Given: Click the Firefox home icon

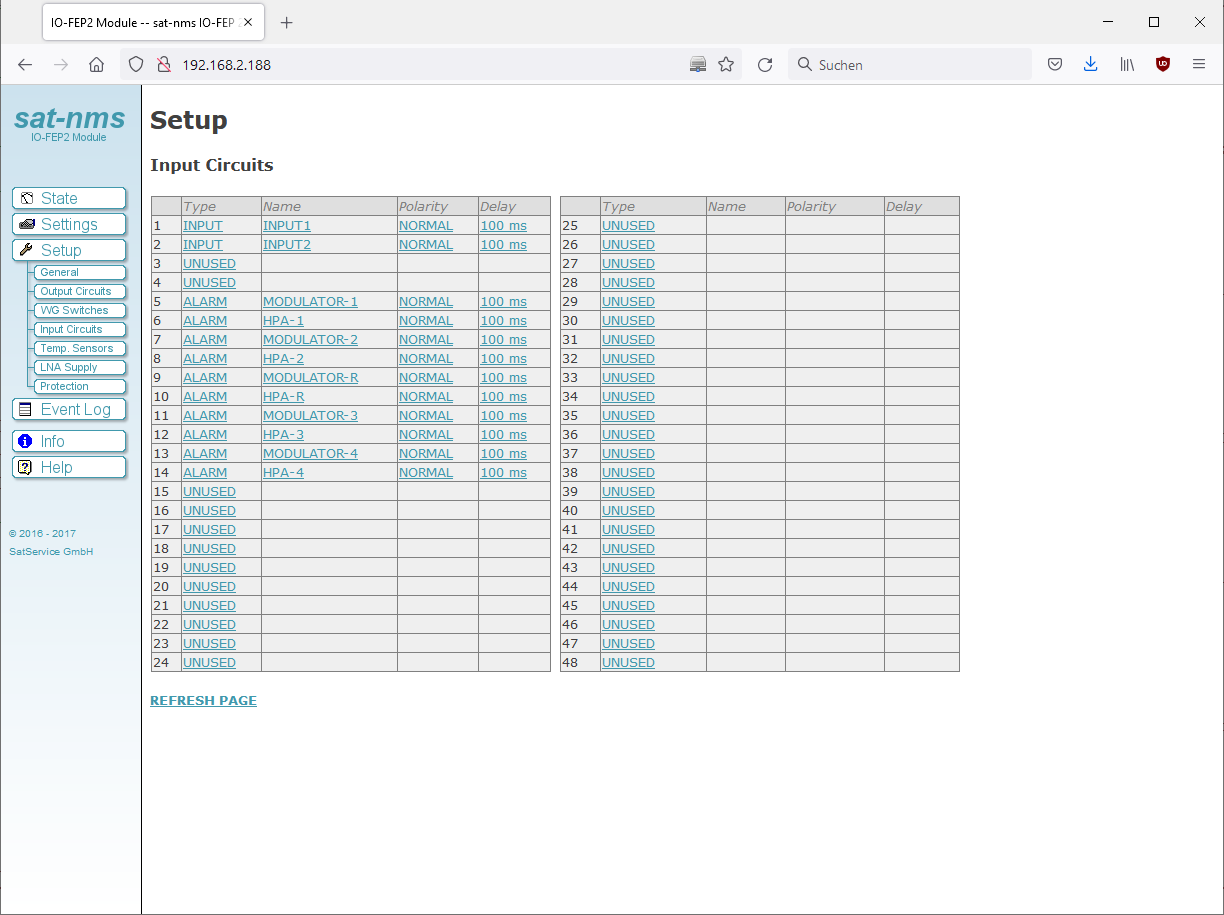Looking at the screenshot, I should point(96,65).
